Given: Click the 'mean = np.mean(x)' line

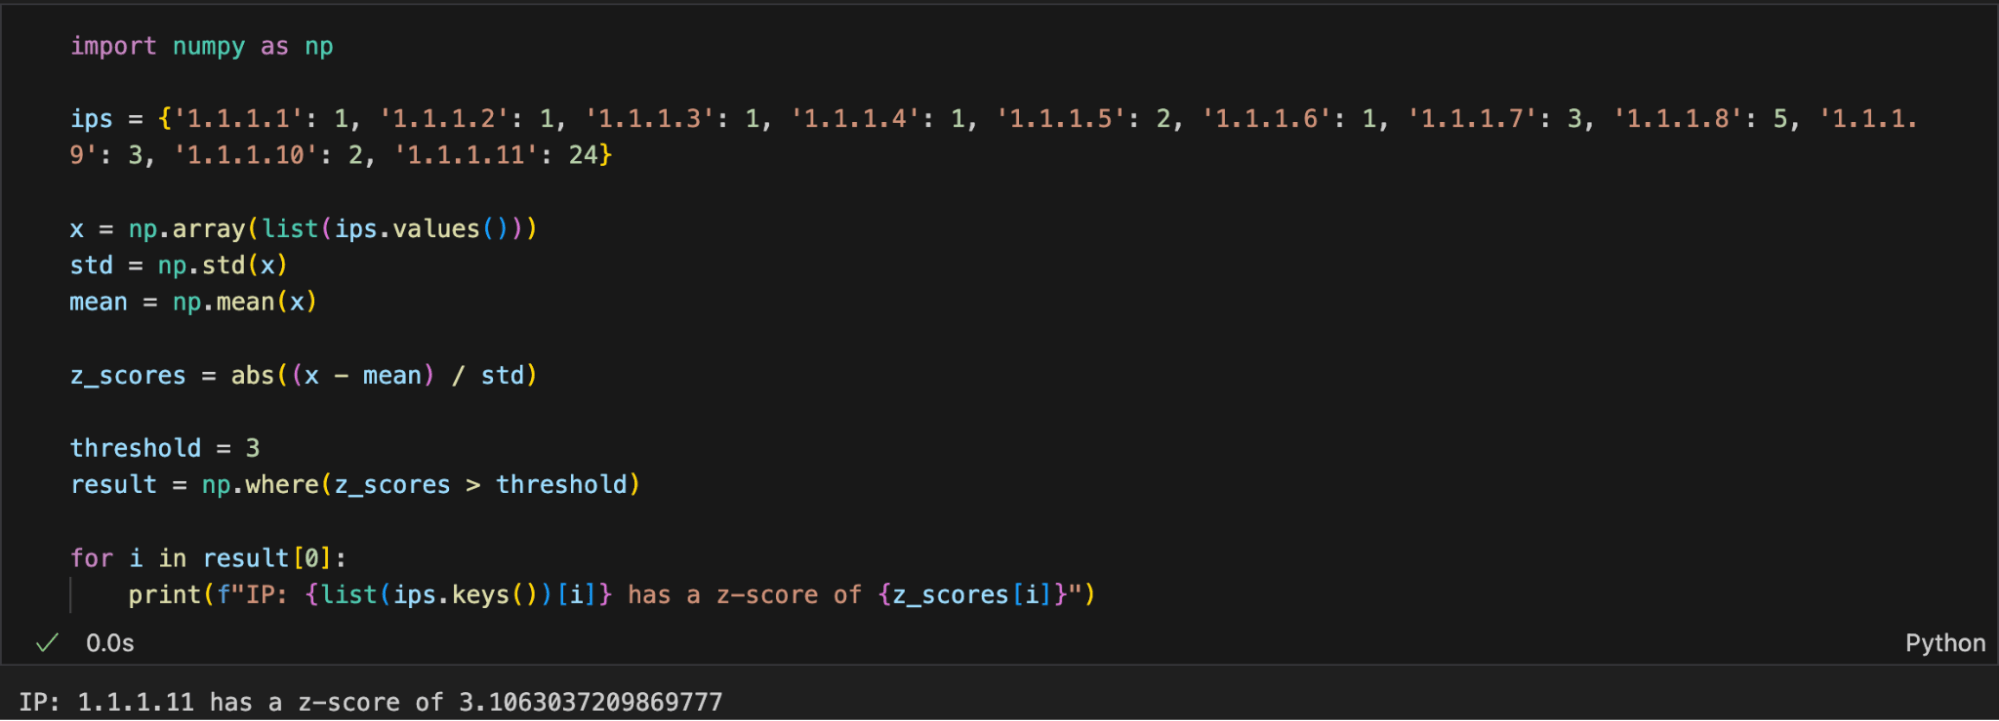Looking at the screenshot, I should coord(193,302).
